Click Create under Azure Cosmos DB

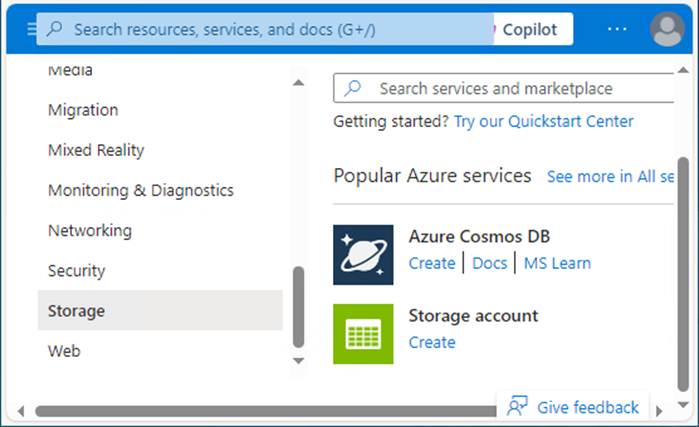coord(432,263)
